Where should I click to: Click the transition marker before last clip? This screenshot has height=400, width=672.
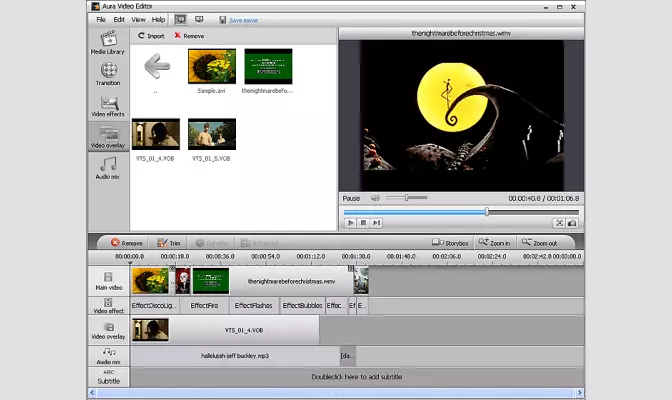pyautogui.click(x=351, y=268)
